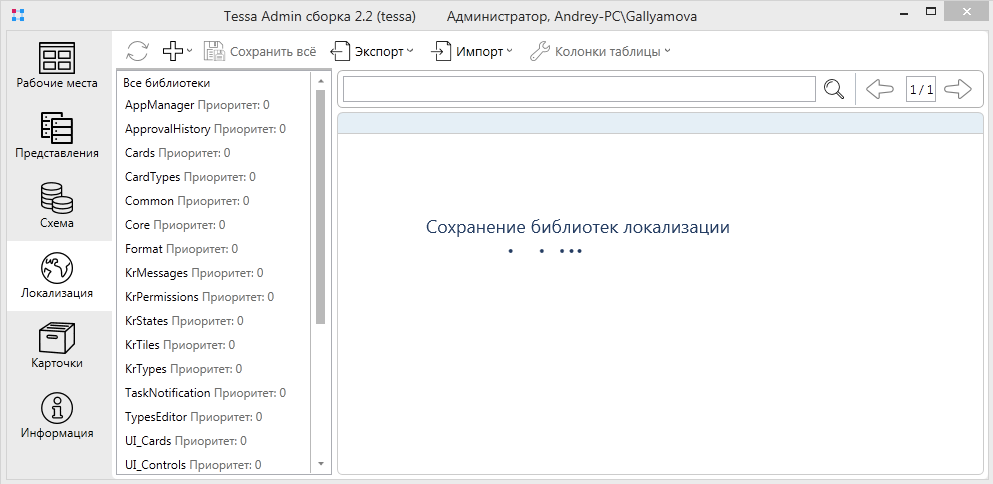This screenshot has height=484, width=993.
Task: Expand the Импорт dropdown
Action: coord(472,51)
